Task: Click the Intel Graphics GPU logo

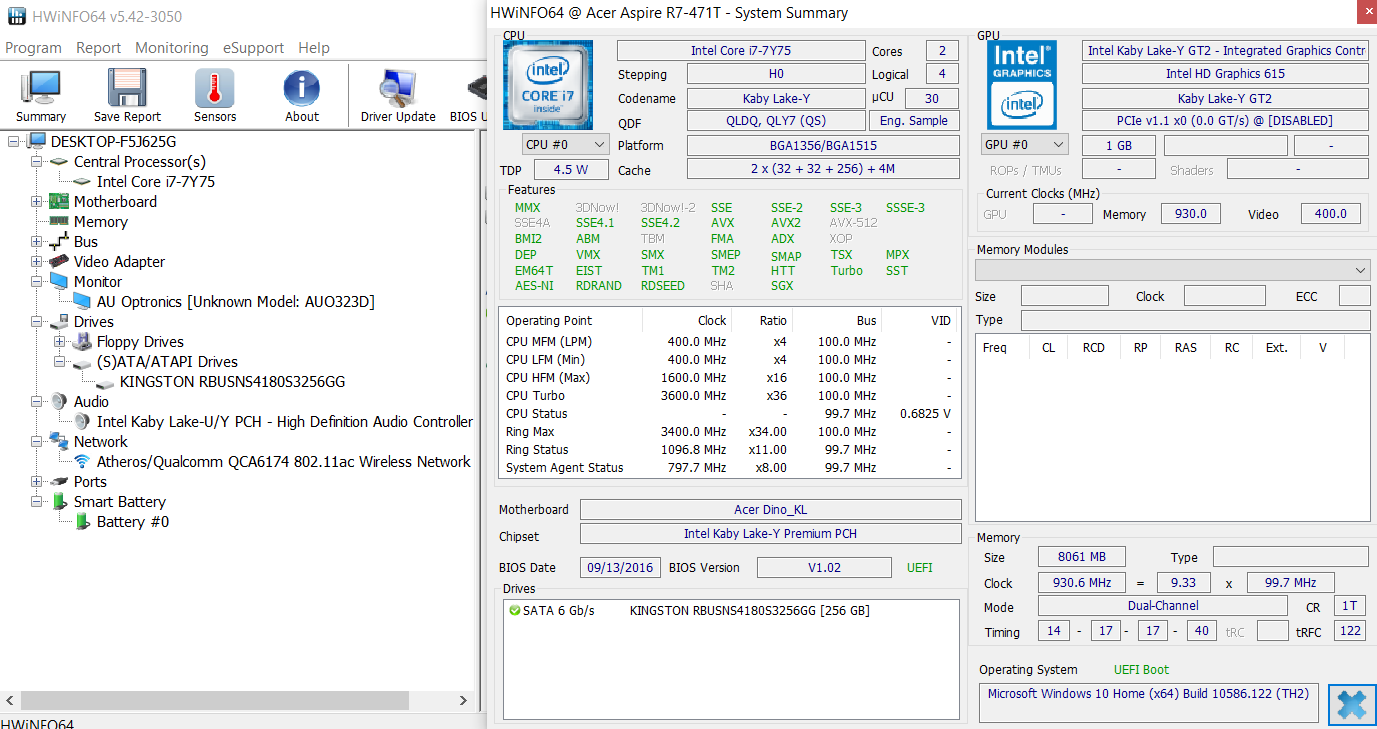Action: pyautogui.click(x=1022, y=84)
